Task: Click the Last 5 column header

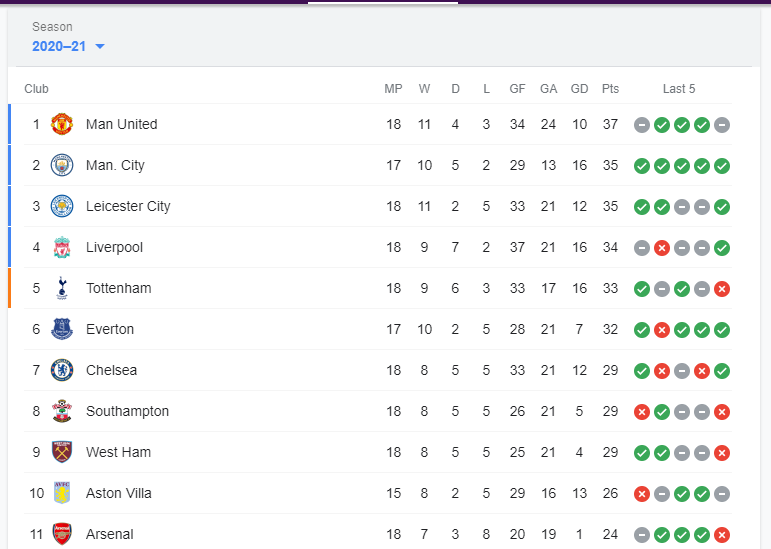Action: tap(679, 89)
